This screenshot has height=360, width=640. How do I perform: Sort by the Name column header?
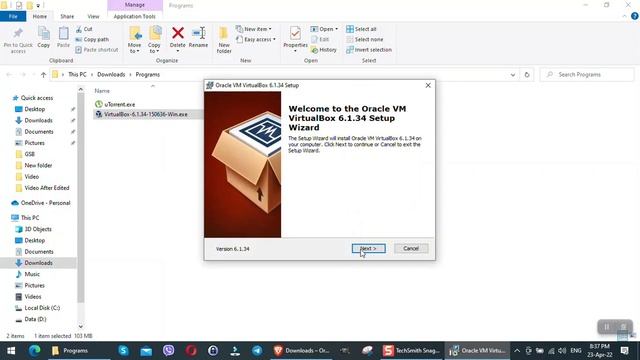[102, 91]
